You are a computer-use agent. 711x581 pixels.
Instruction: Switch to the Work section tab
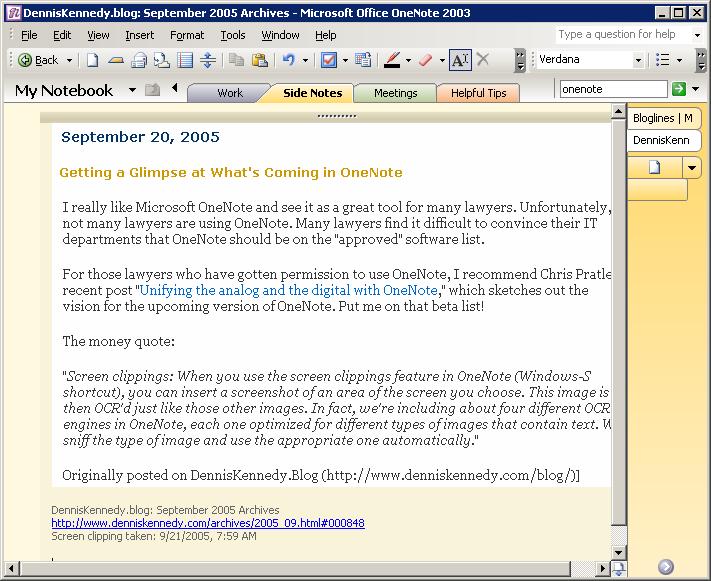229,93
